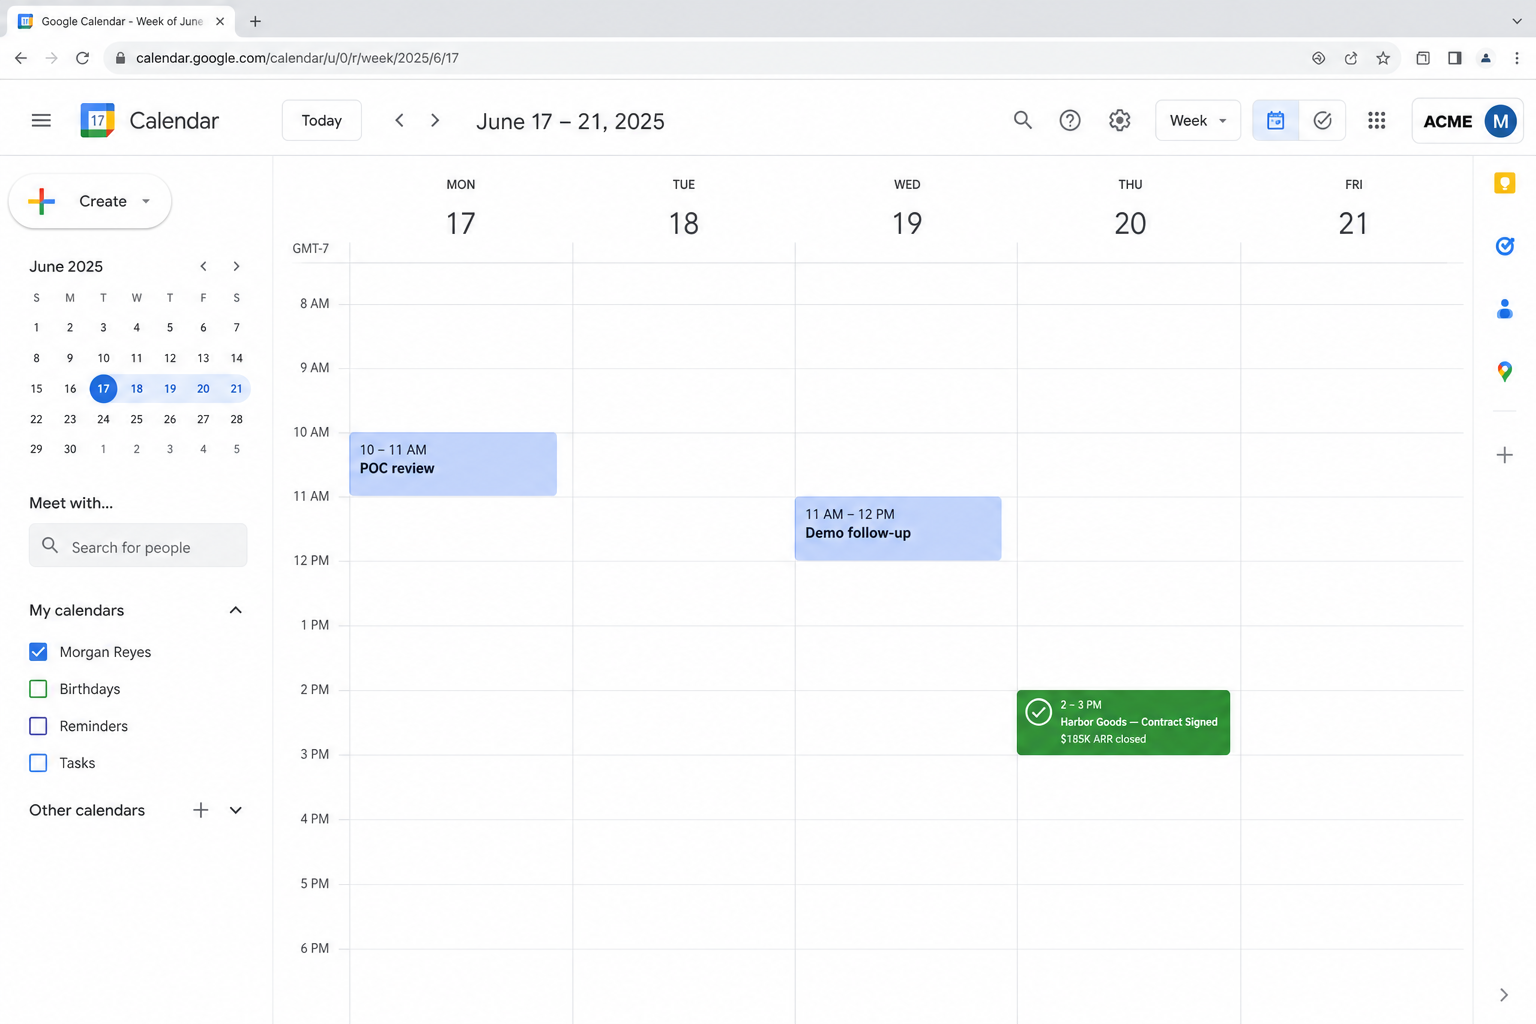Switch to Tasks view icon
Image resolution: width=1536 pixels, height=1024 pixels.
[1322, 121]
